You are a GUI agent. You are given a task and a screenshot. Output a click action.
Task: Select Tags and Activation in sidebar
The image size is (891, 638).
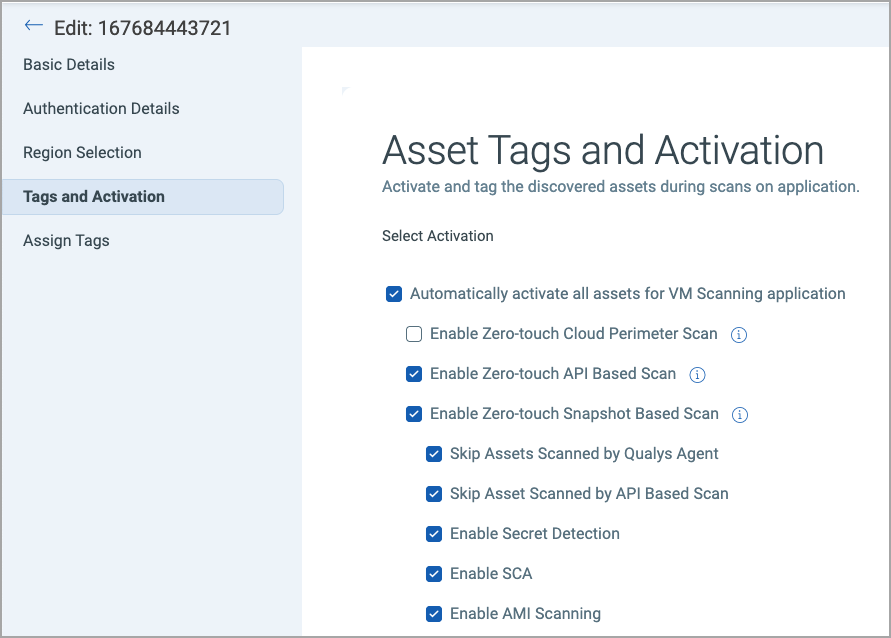pyautogui.click(x=94, y=197)
